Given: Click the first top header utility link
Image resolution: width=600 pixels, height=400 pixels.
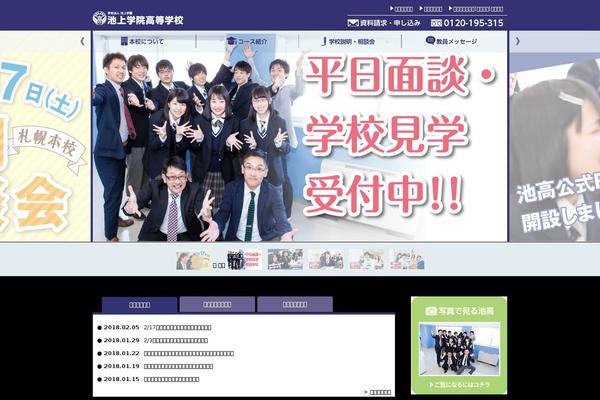Looking at the screenshot, I should [x=401, y=9].
